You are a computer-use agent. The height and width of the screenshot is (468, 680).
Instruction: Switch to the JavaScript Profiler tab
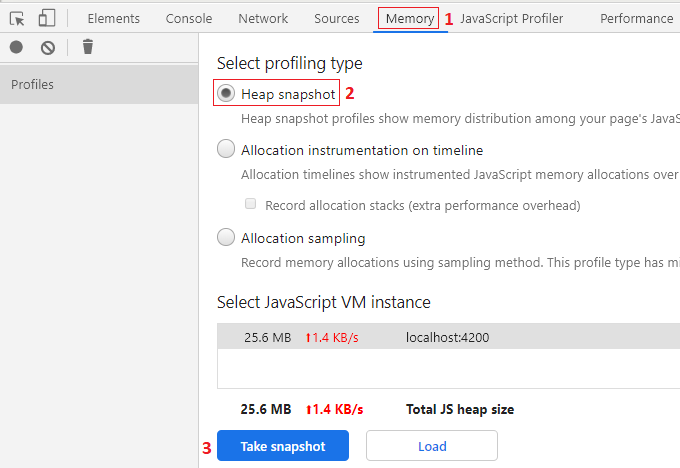512,19
